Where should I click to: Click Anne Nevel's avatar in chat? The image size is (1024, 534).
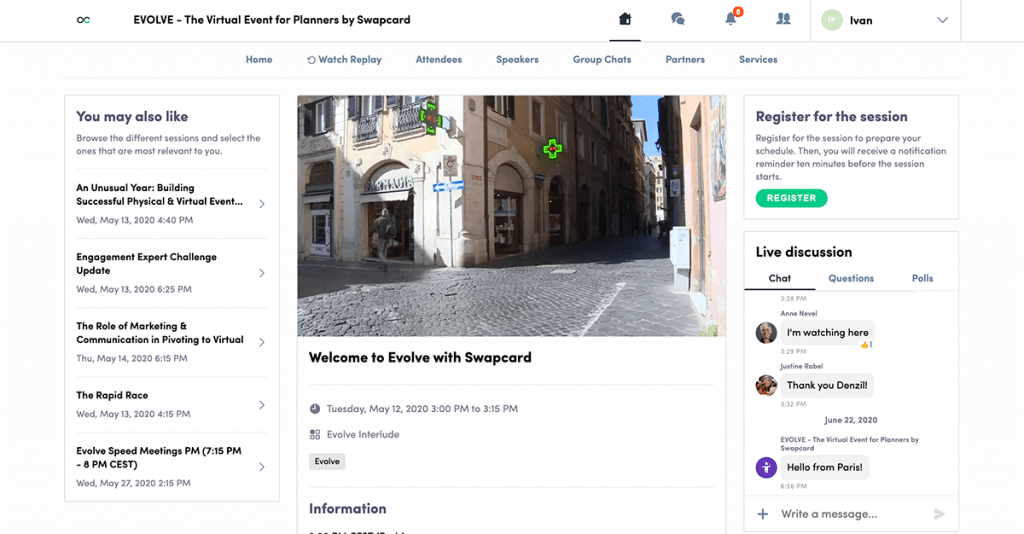(766, 332)
